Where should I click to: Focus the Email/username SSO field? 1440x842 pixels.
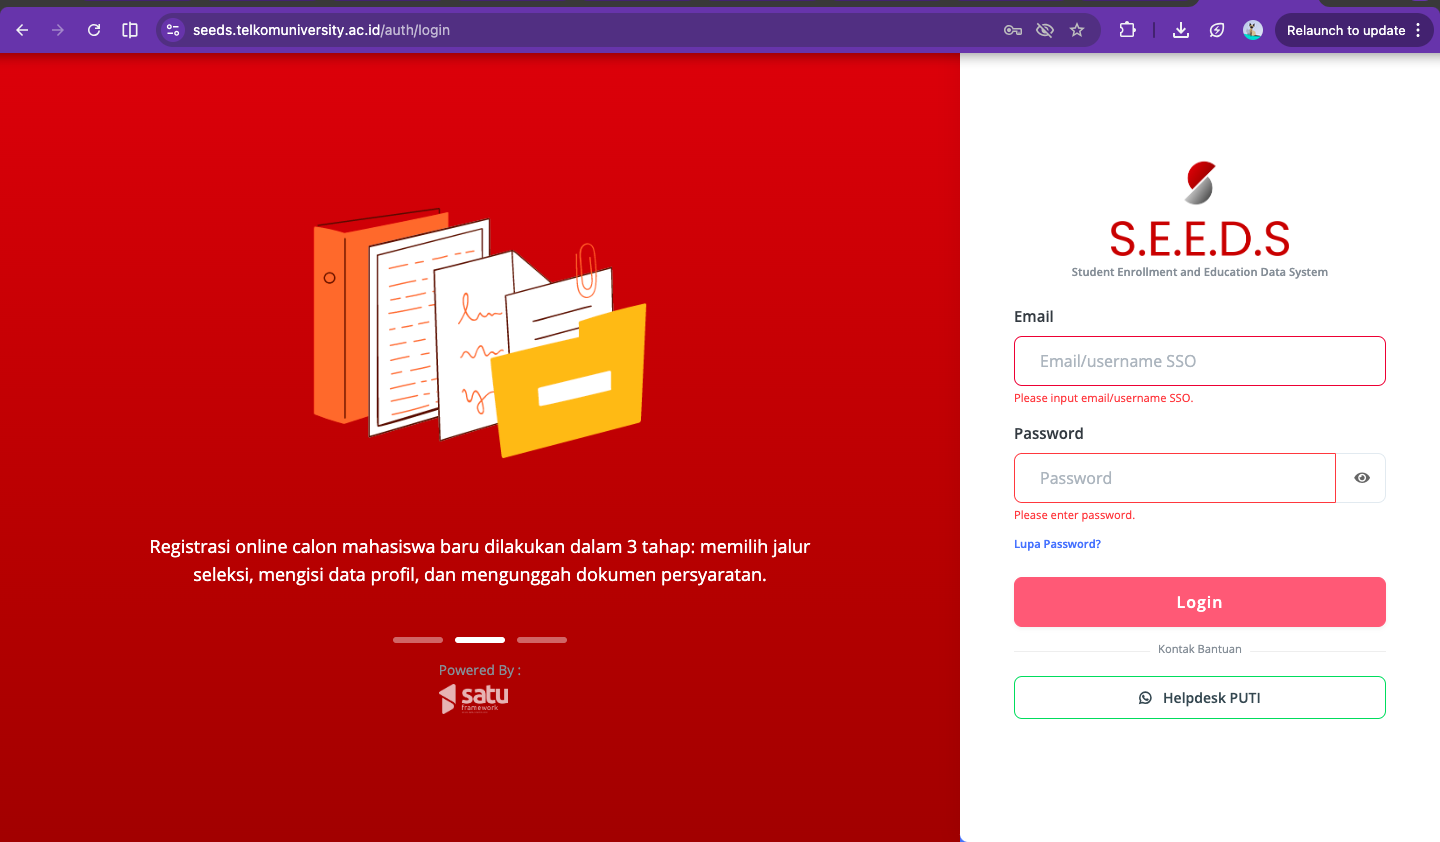pos(1200,361)
